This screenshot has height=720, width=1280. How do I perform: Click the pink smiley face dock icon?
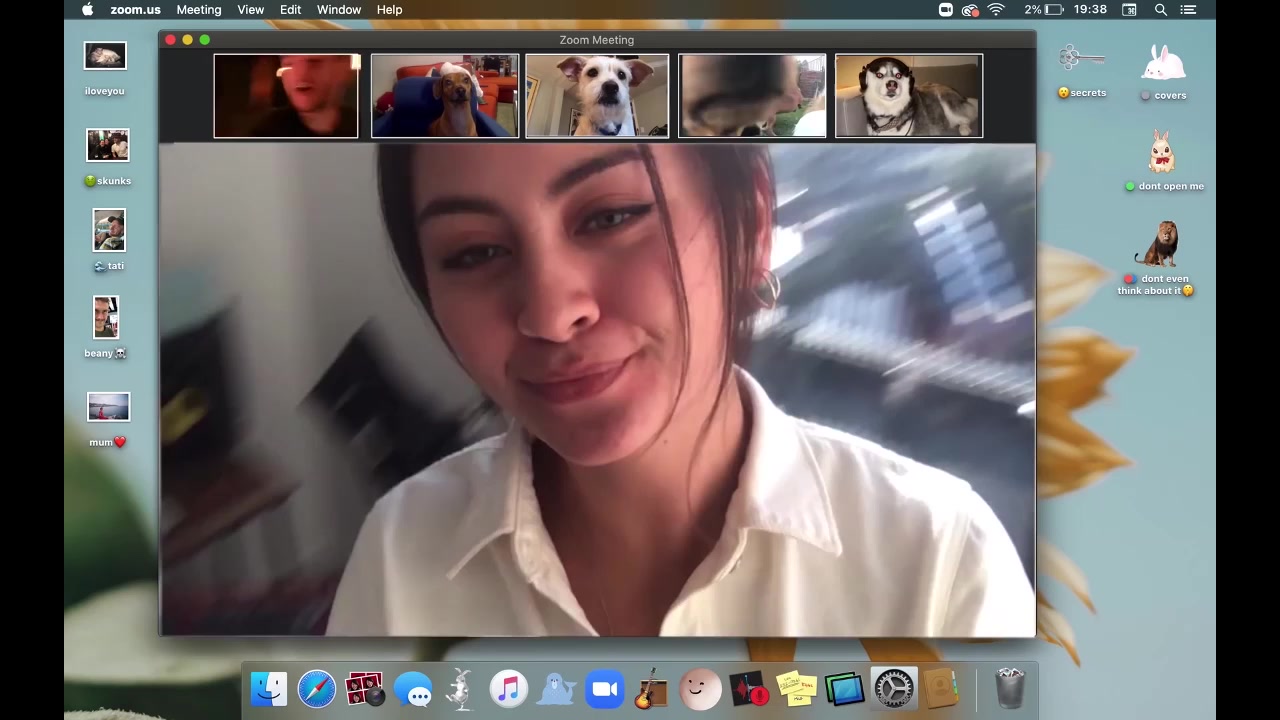point(700,689)
